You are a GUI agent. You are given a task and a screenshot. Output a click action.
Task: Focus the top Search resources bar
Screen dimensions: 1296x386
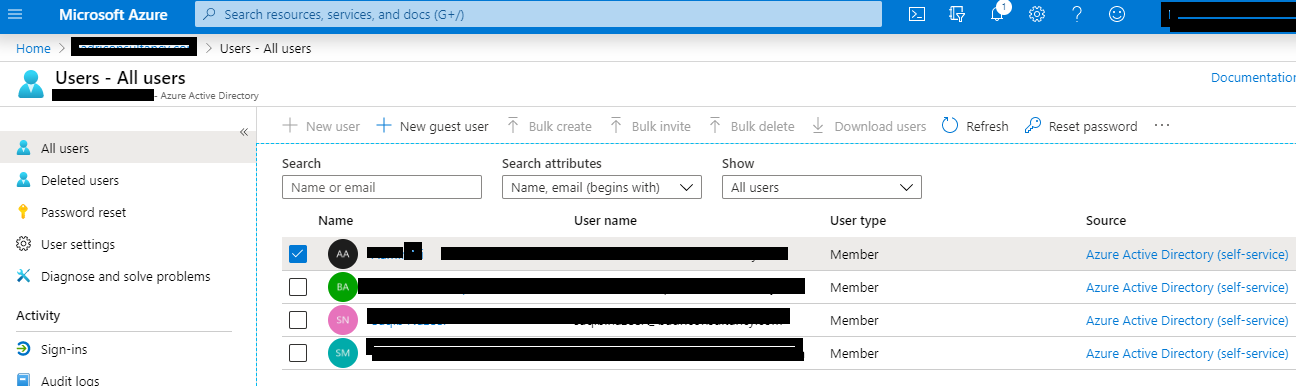tap(538, 14)
